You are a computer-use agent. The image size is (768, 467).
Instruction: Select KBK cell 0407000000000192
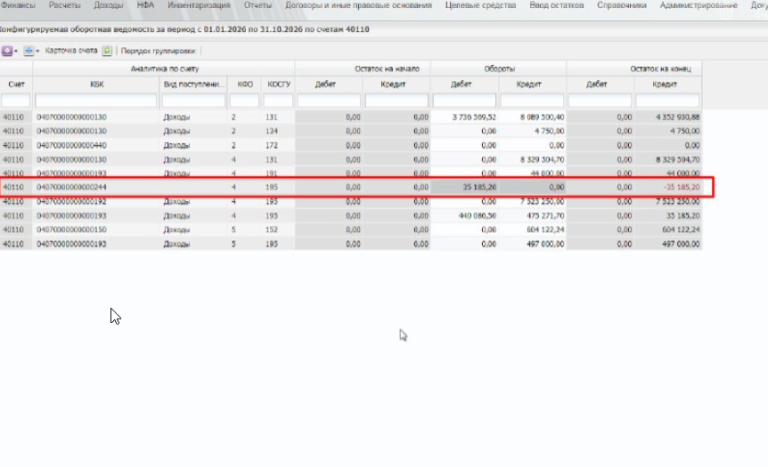72,201
